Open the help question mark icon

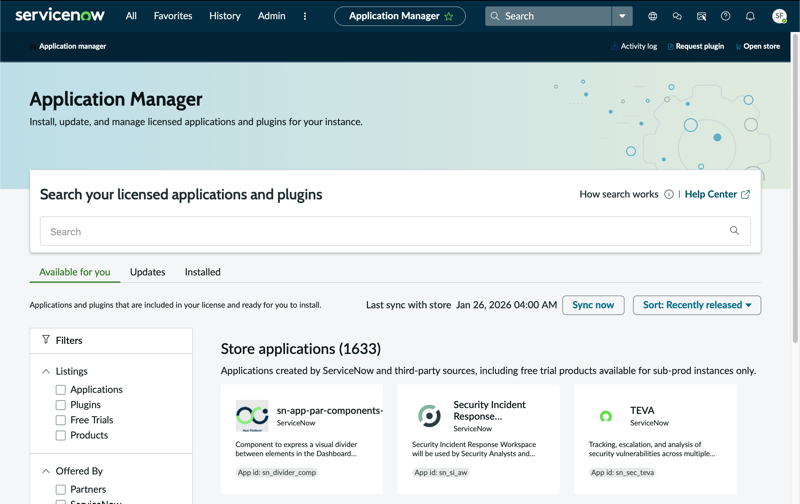(x=726, y=16)
